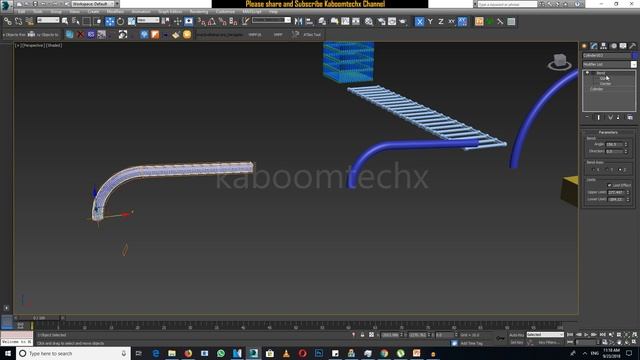The width and height of the screenshot is (640, 360).
Task: Select the Bind to Space Warp tool
Action: pyautogui.click(x=29, y=21)
